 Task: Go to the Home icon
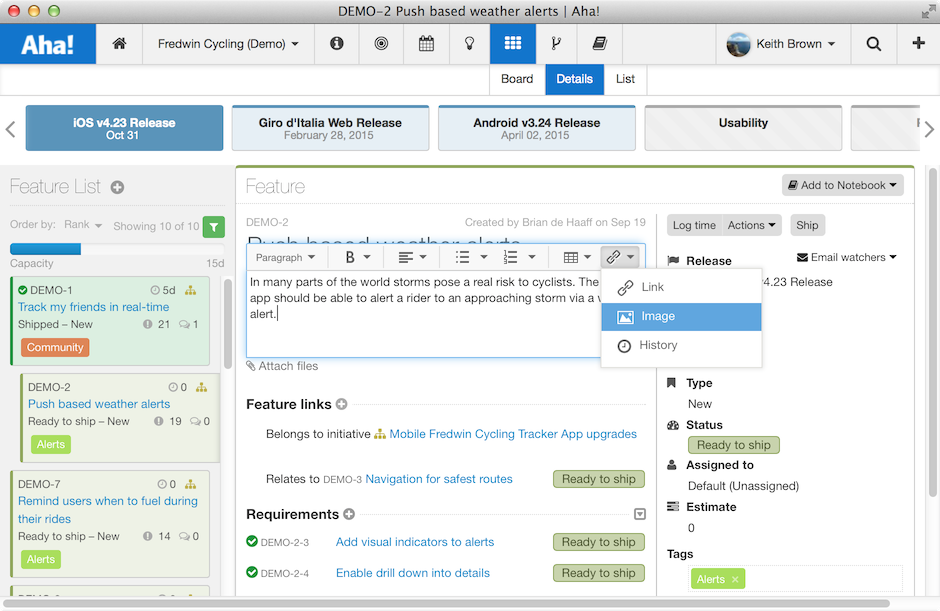(x=119, y=43)
